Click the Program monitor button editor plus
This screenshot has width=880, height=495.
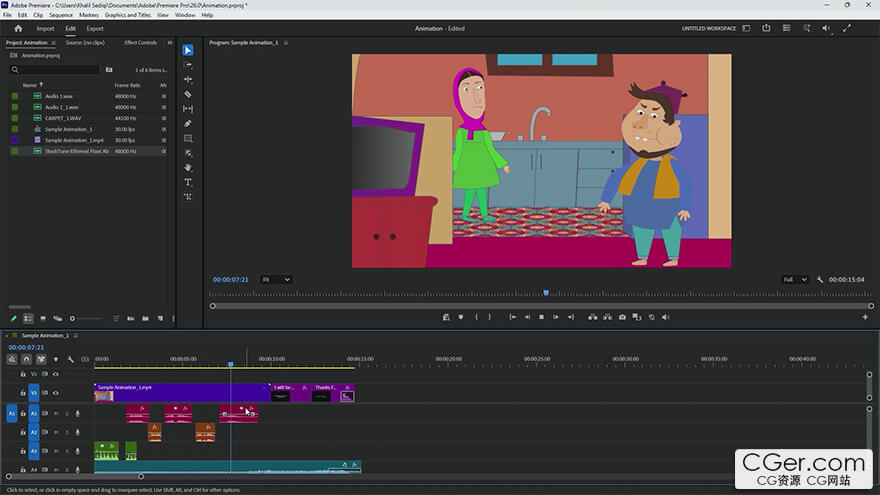865,317
